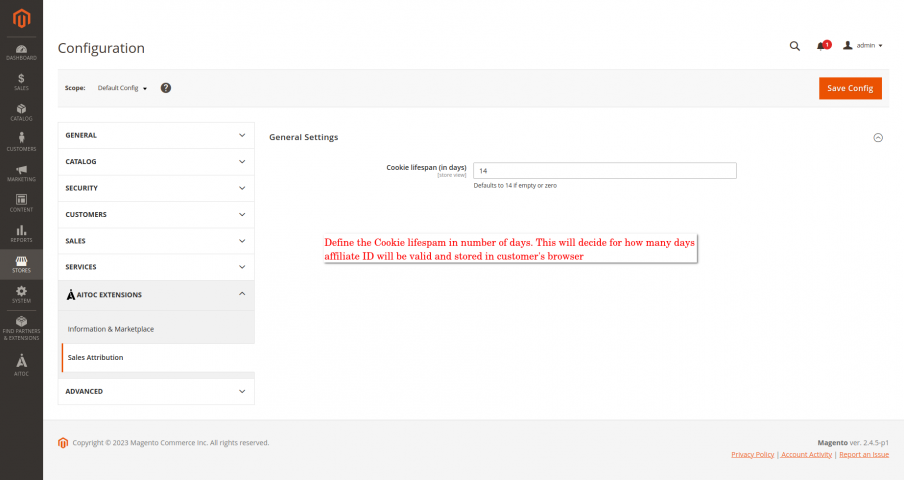Expand the Sales configuration section

[156, 241]
